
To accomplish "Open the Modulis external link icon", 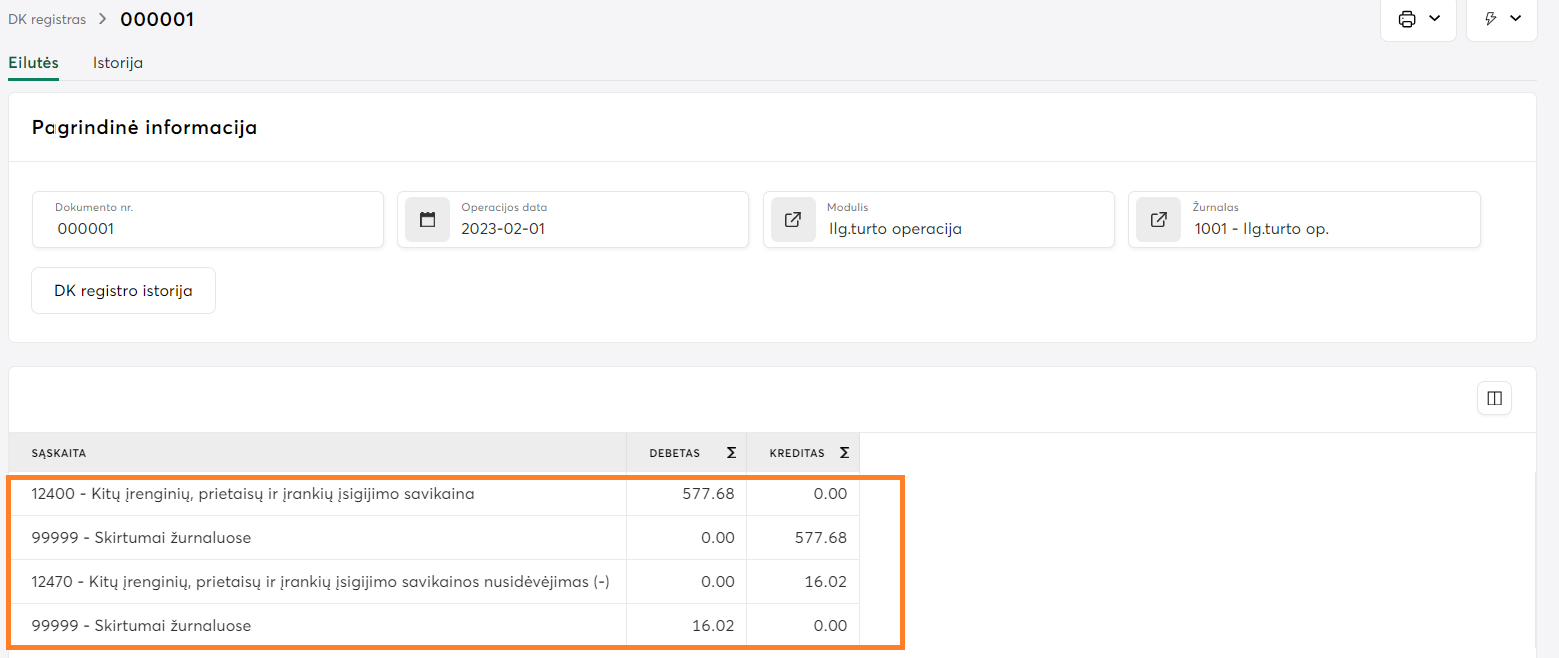I will coord(793,220).
